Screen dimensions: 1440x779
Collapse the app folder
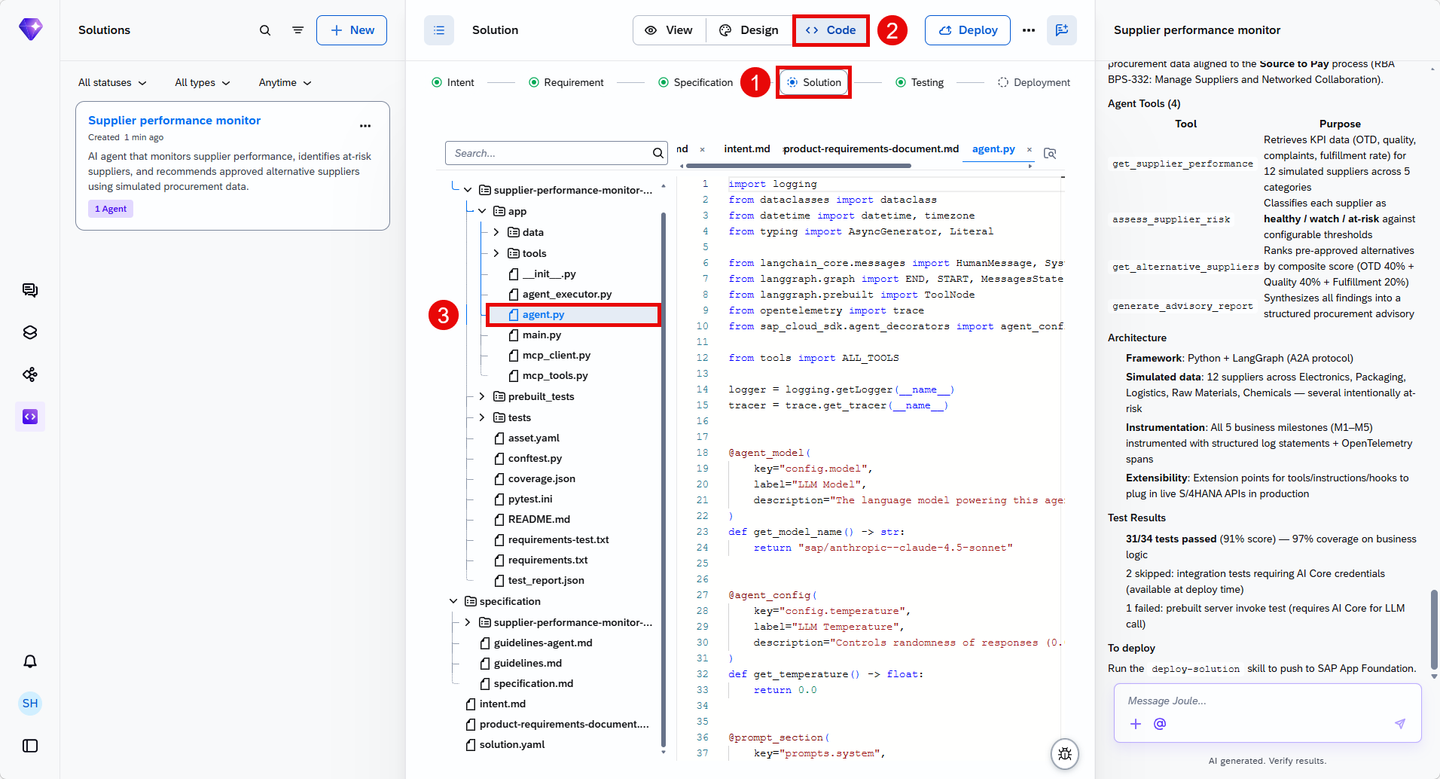tap(482, 211)
